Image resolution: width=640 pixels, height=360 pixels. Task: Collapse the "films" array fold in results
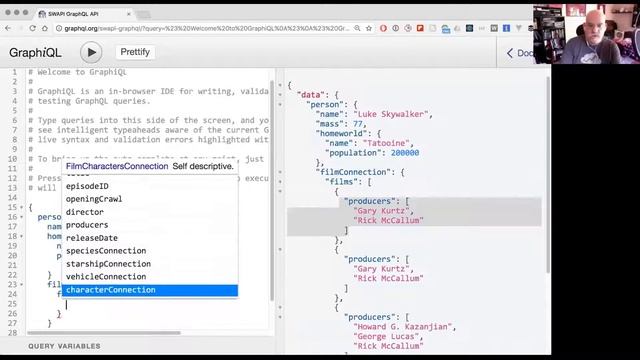(x=280, y=182)
